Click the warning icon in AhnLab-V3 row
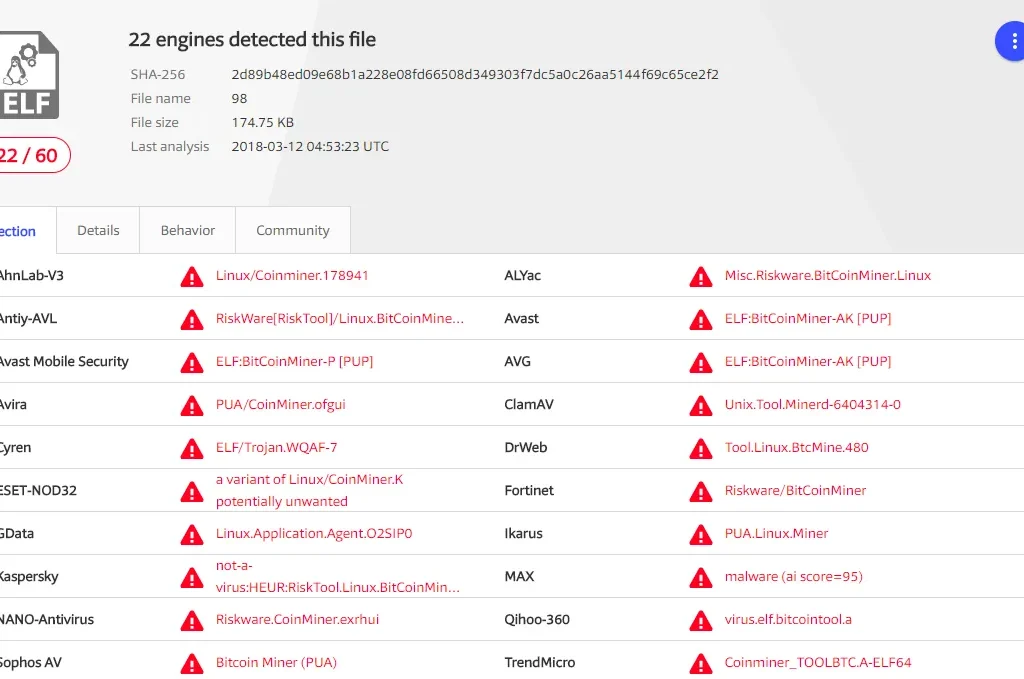1024x679 pixels. (x=192, y=277)
